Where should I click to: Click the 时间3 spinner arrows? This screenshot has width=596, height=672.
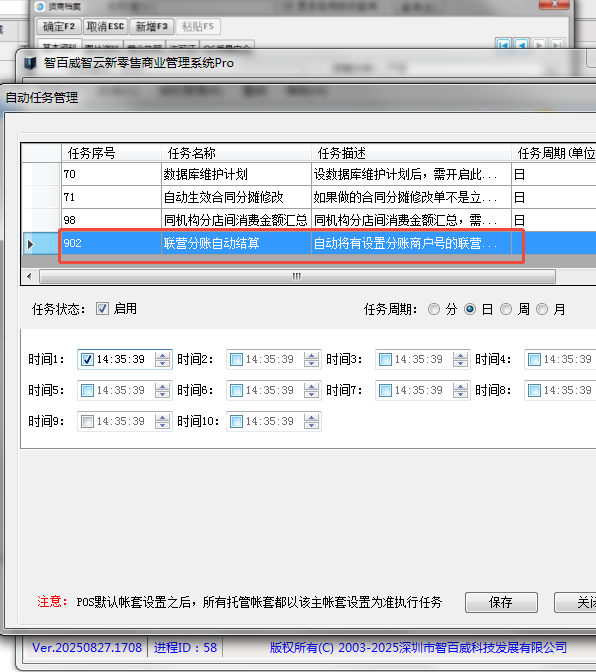(461, 359)
